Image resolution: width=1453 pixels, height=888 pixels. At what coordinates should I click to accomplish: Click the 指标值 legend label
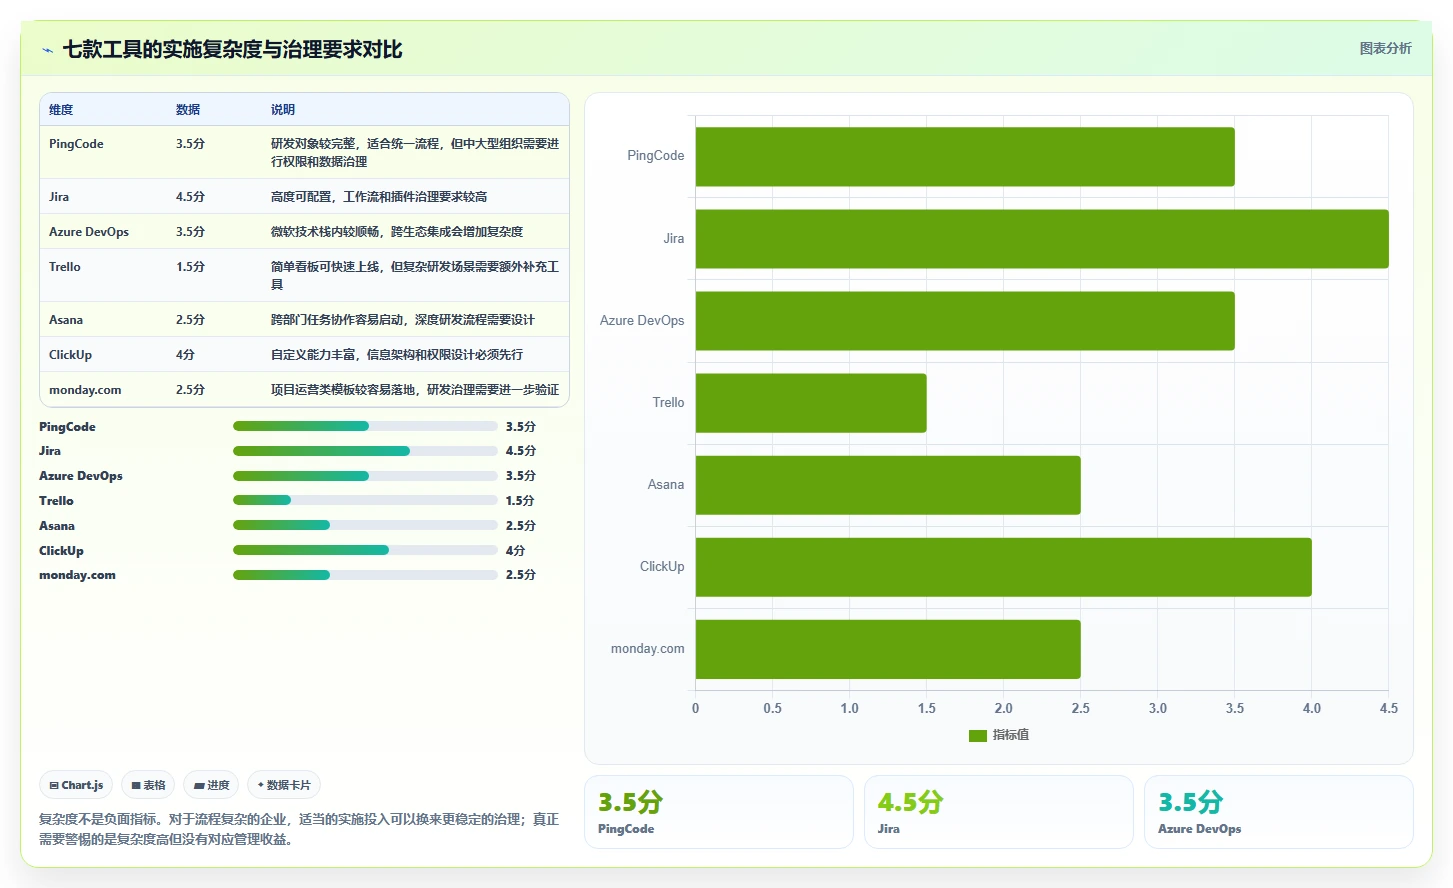click(1011, 735)
